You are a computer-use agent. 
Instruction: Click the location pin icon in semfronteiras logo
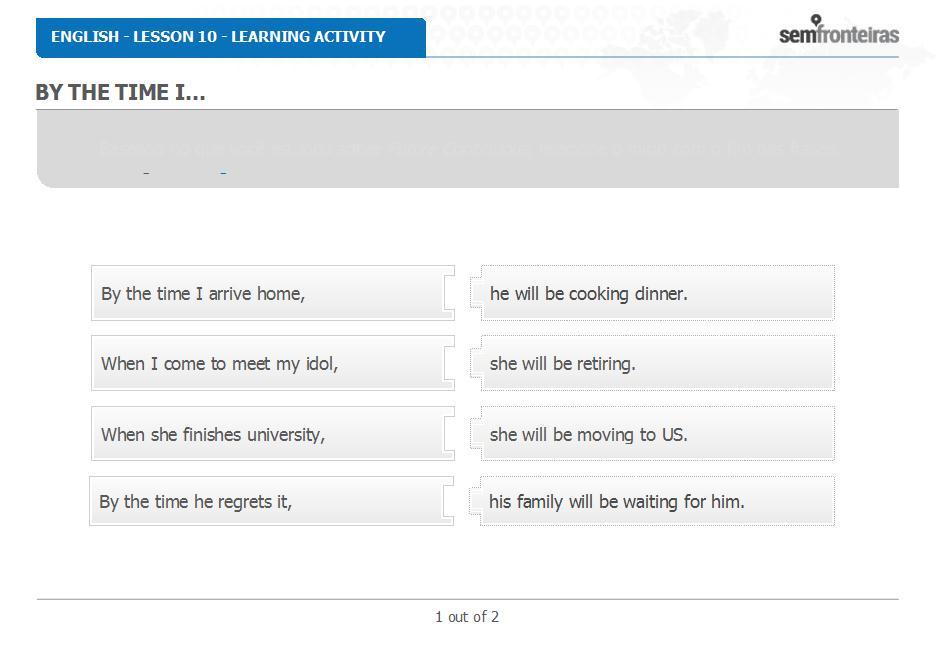pos(815,20)
